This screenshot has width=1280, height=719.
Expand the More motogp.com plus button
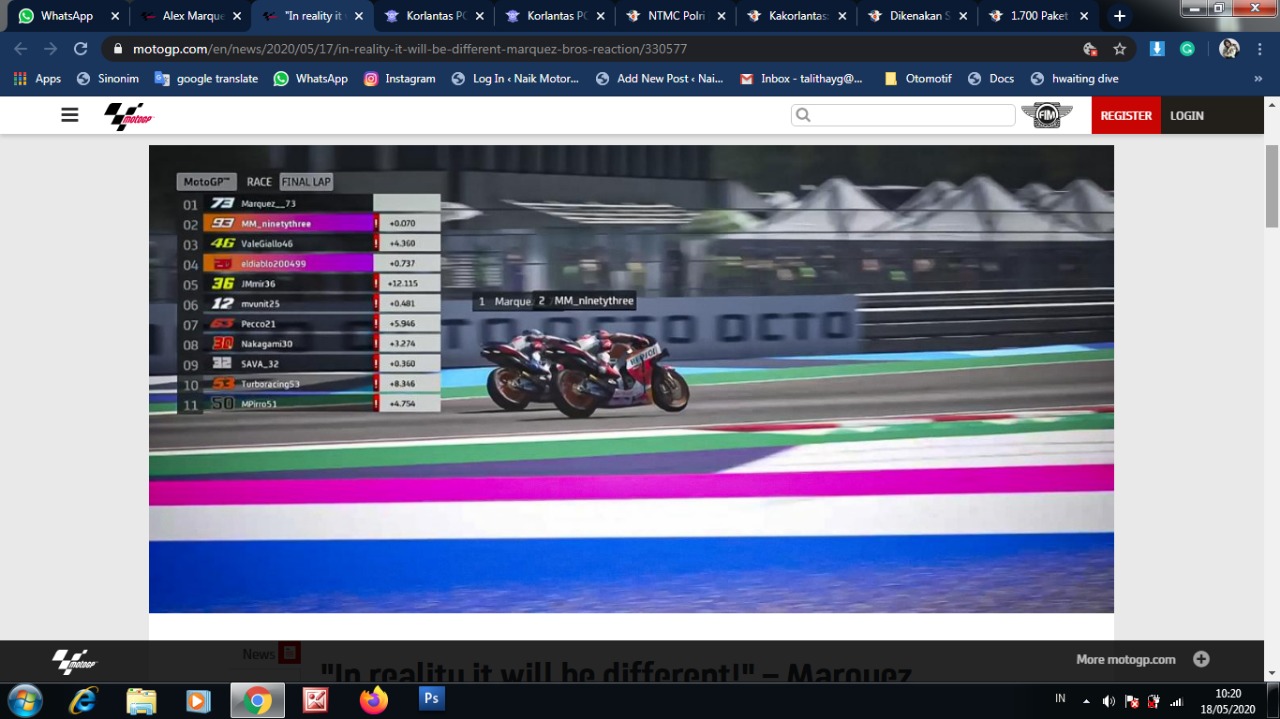1201,659
